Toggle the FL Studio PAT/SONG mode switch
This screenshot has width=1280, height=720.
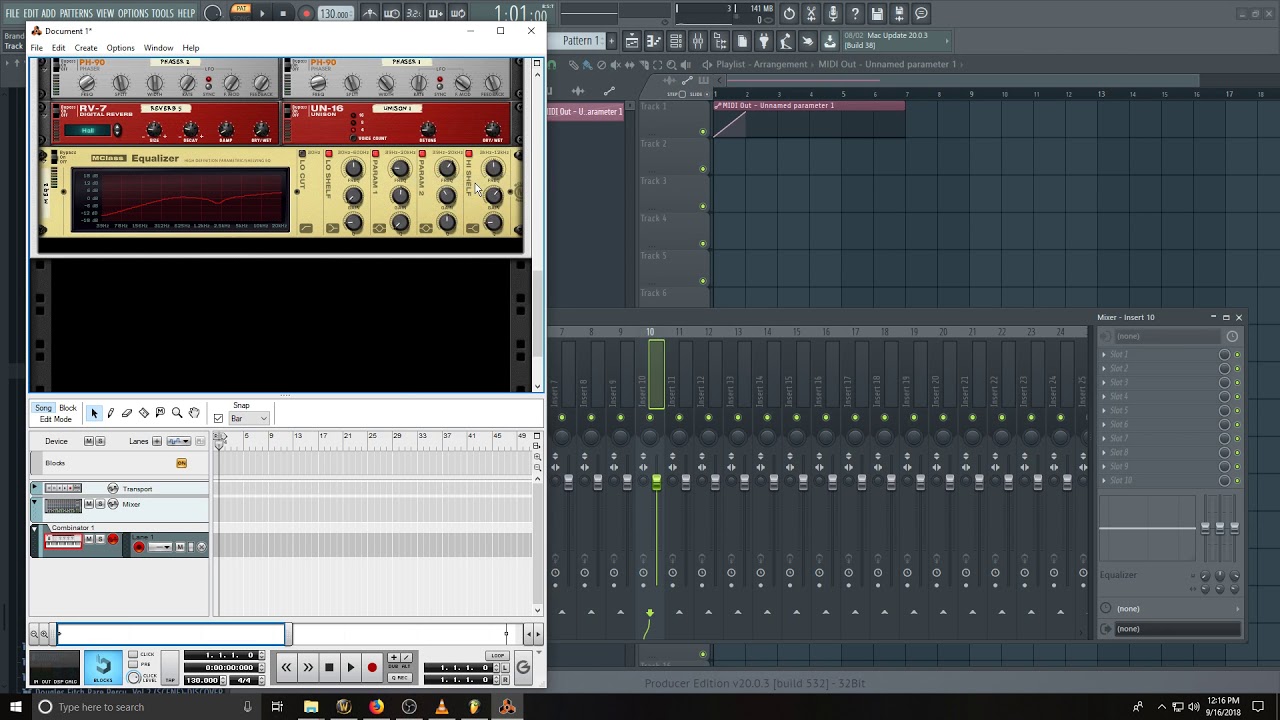point(241,13)
